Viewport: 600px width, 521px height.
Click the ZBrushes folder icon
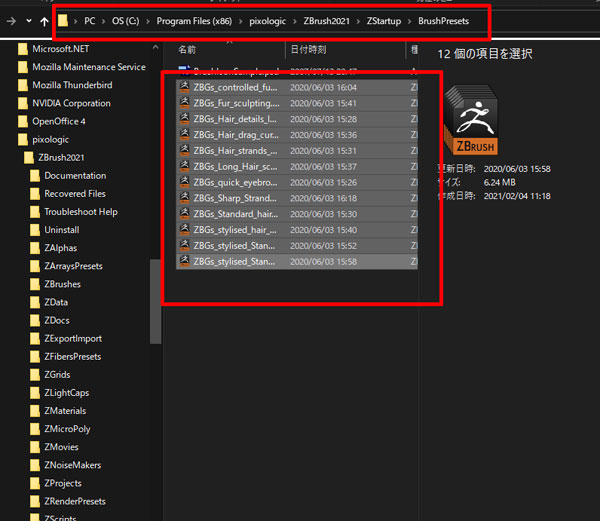35,284
